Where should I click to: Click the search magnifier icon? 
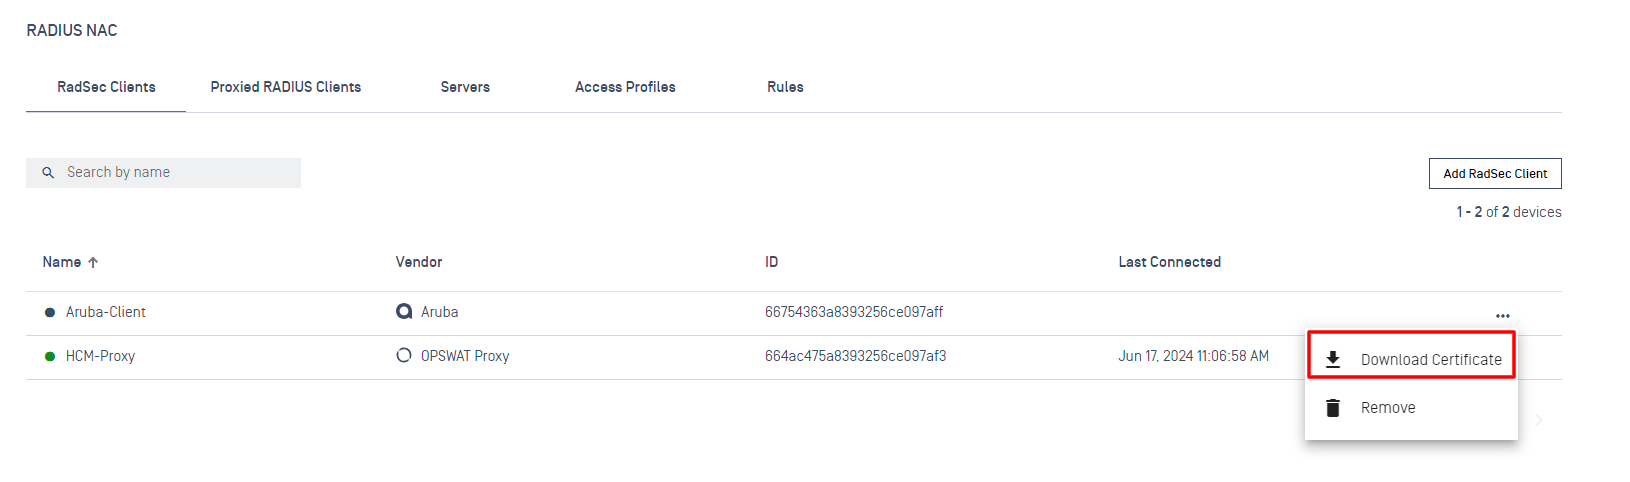pyautogui.click(x=48, y=173)
